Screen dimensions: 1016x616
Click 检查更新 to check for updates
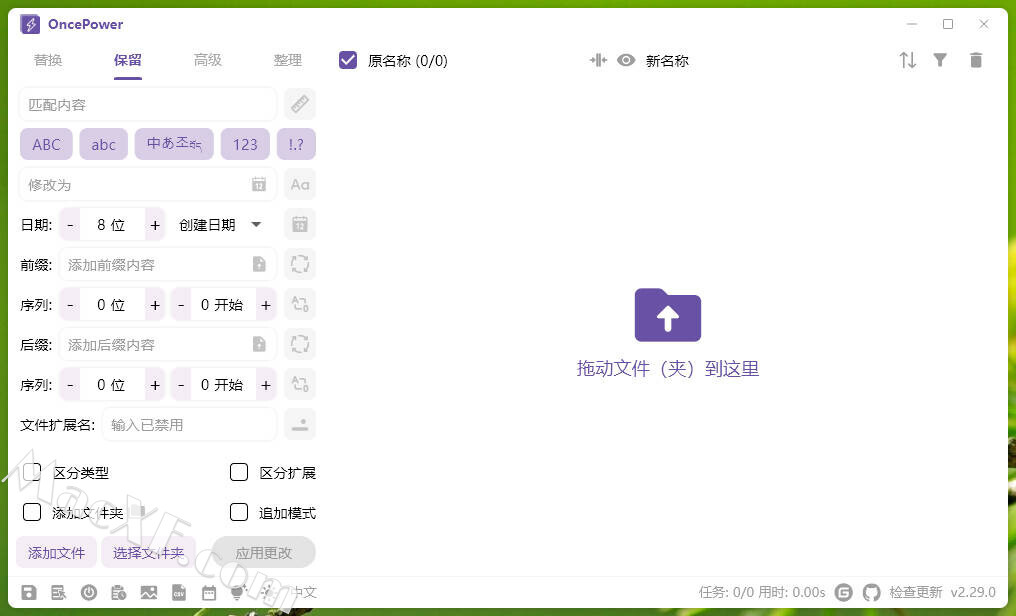tap(916, 592)
